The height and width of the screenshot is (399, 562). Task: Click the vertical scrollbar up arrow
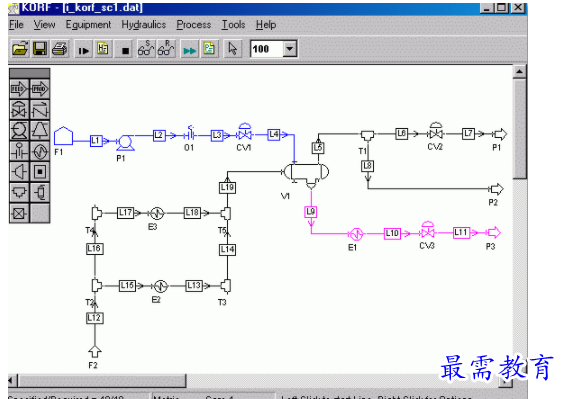point(519,72)
